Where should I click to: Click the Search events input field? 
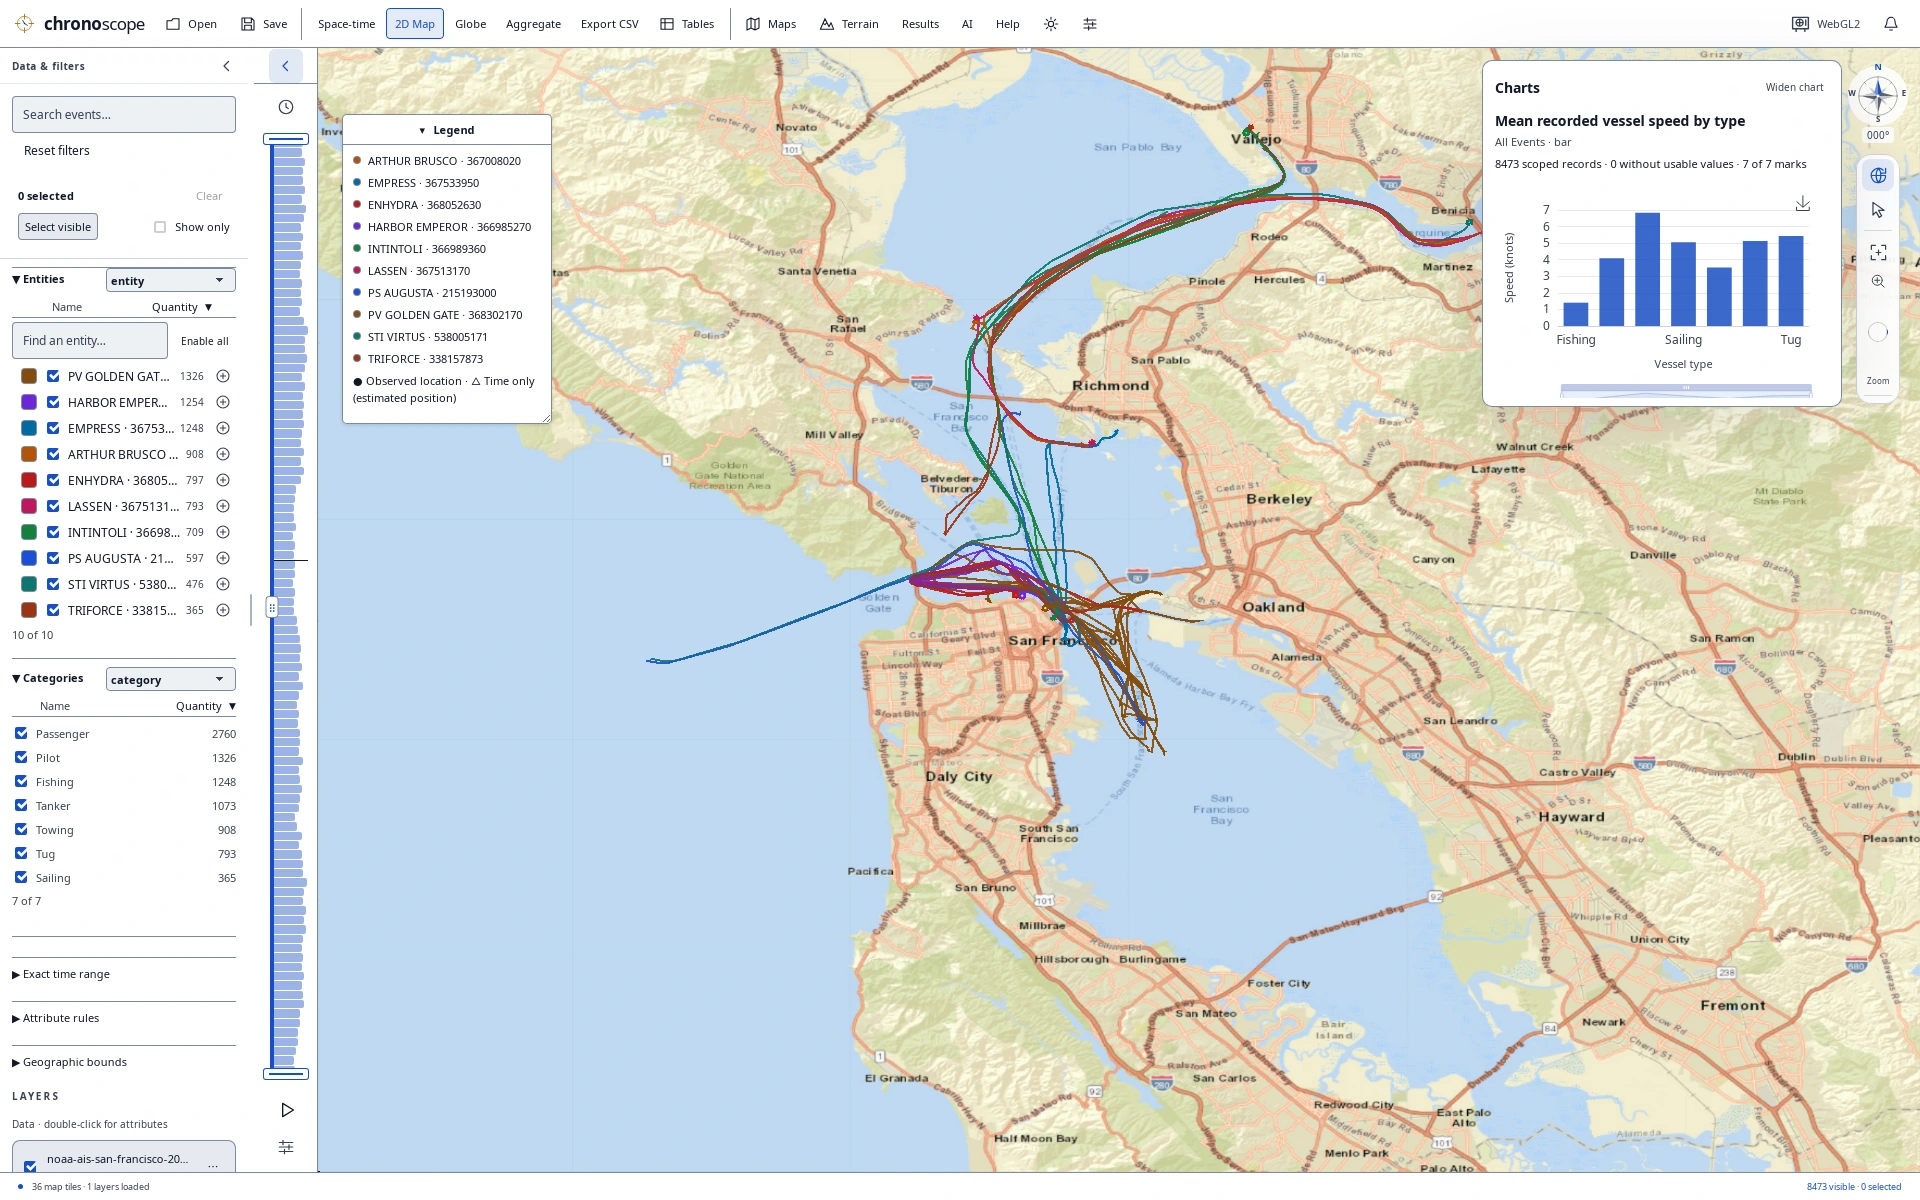click(x=124, y=114)
